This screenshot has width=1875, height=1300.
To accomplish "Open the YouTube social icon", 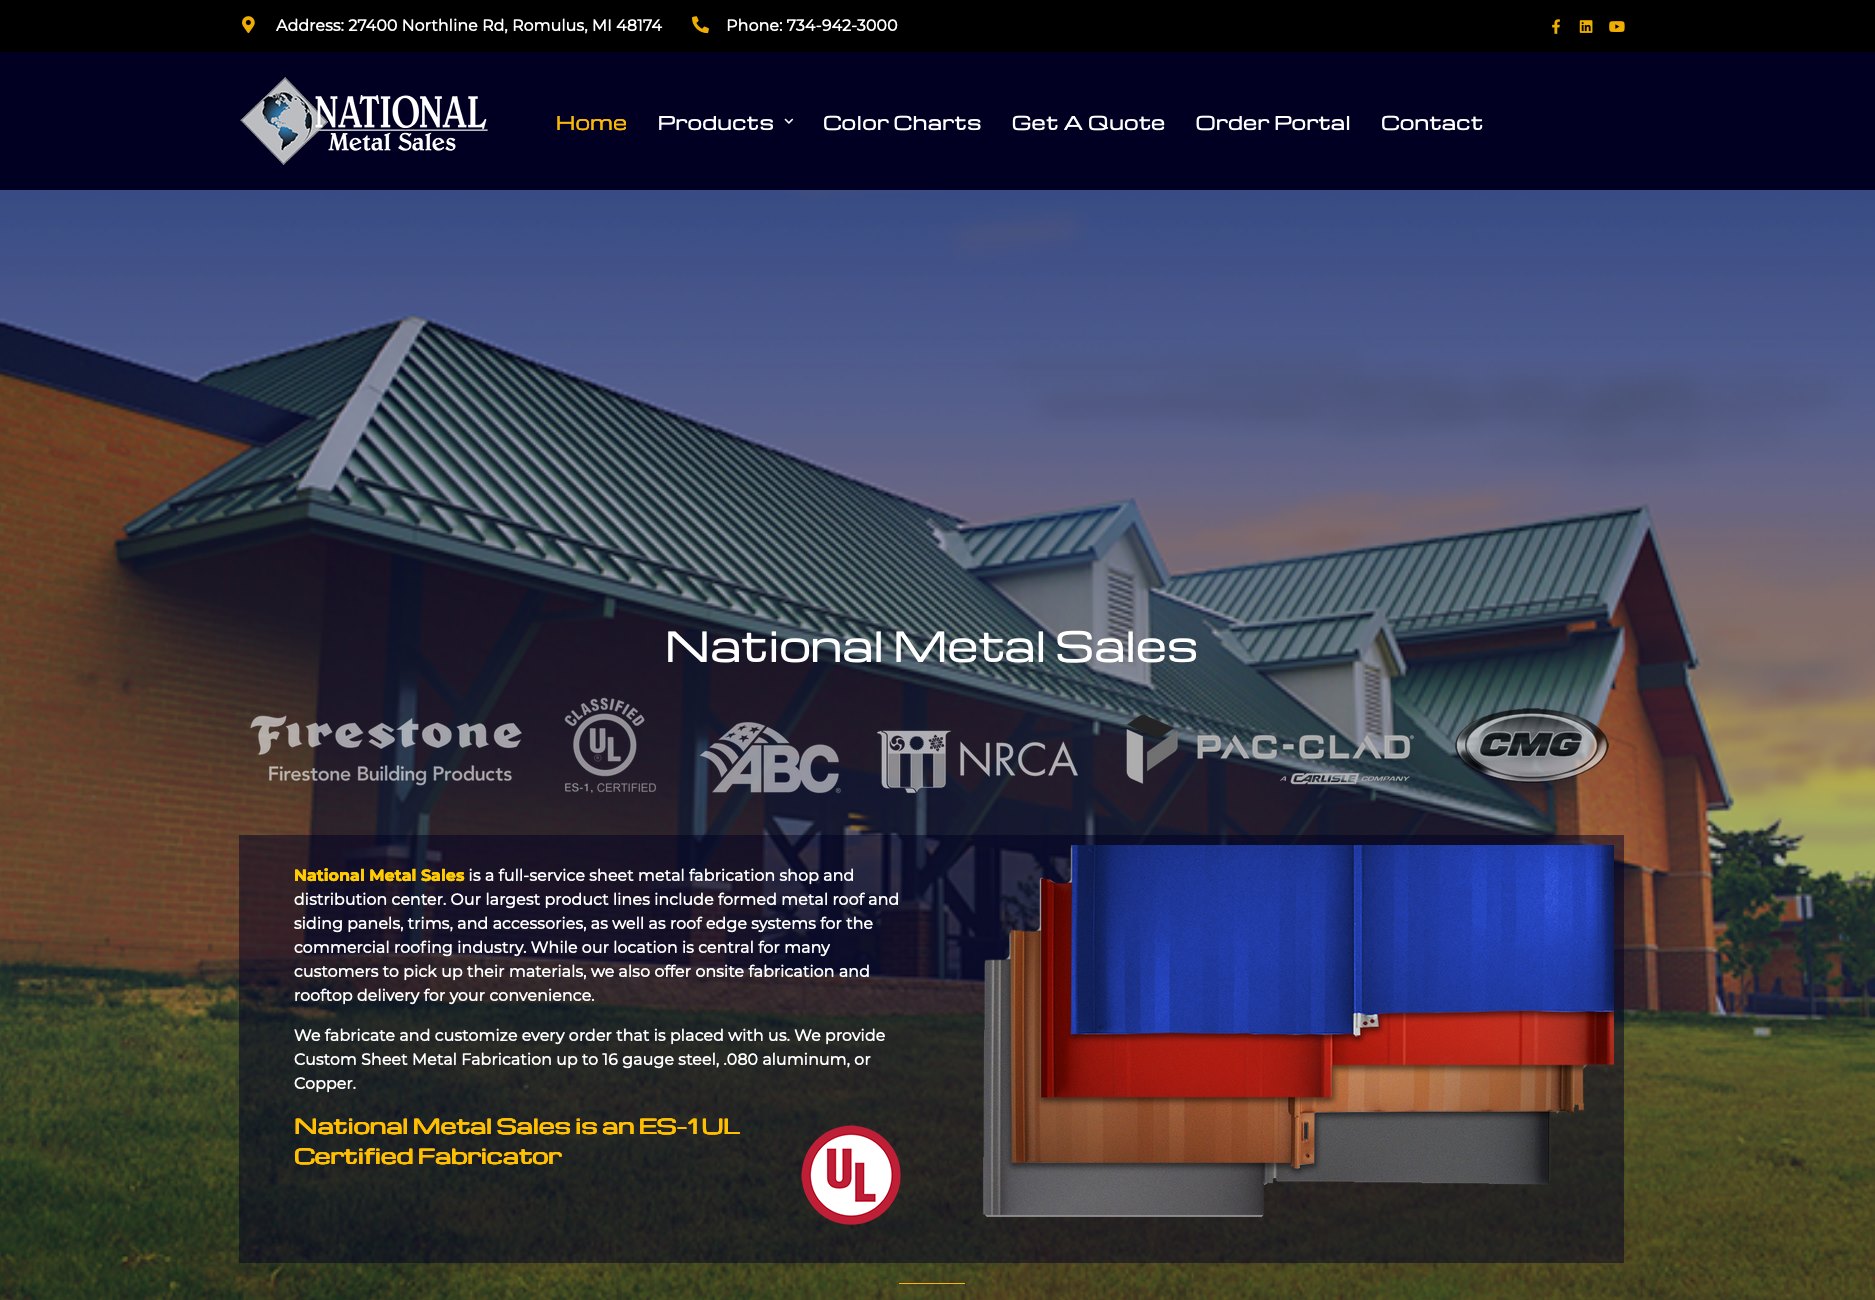I will (1617, 27).
